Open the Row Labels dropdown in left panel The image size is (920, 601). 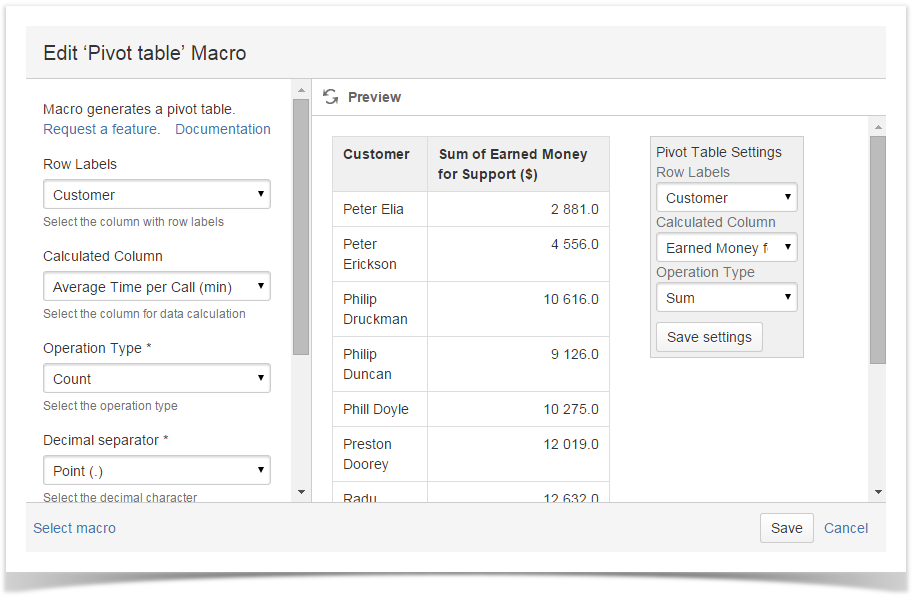[157, 195]
